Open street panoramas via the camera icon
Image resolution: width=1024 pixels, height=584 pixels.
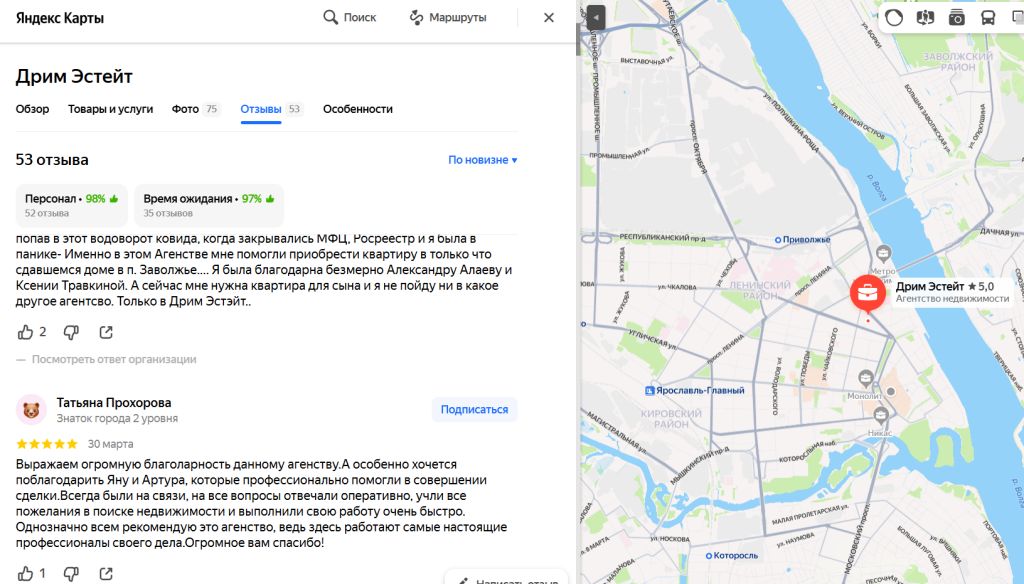pyautogui.click(x=956, y=17)
